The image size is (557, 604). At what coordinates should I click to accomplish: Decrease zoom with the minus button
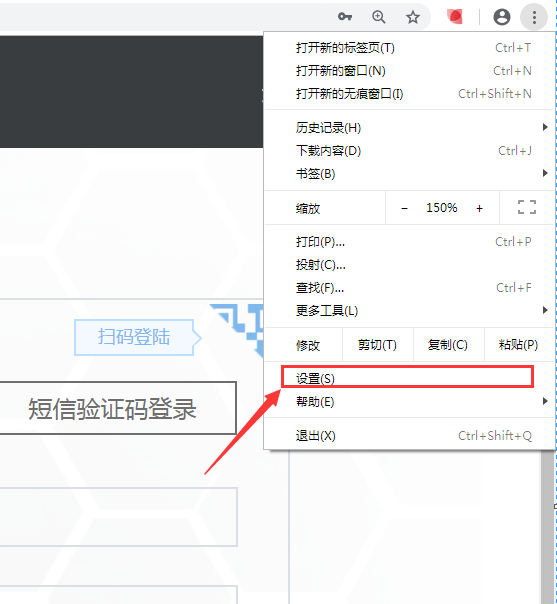pos(404,208)
